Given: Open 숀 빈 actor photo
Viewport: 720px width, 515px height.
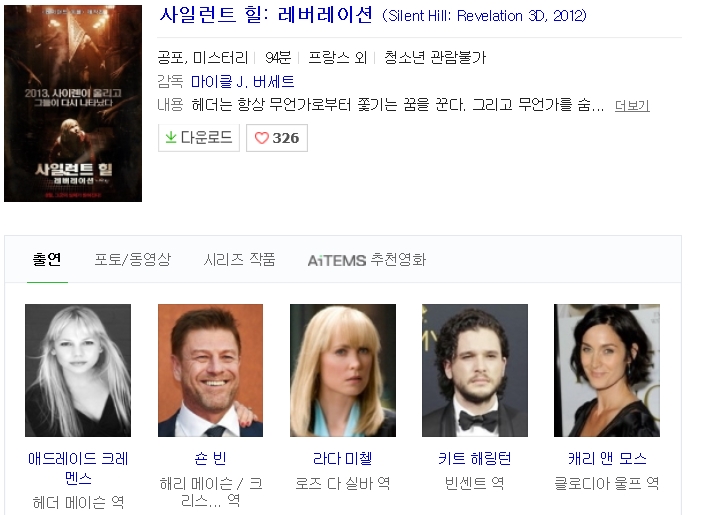Looking at the screenshot, I should click(210, 370).
